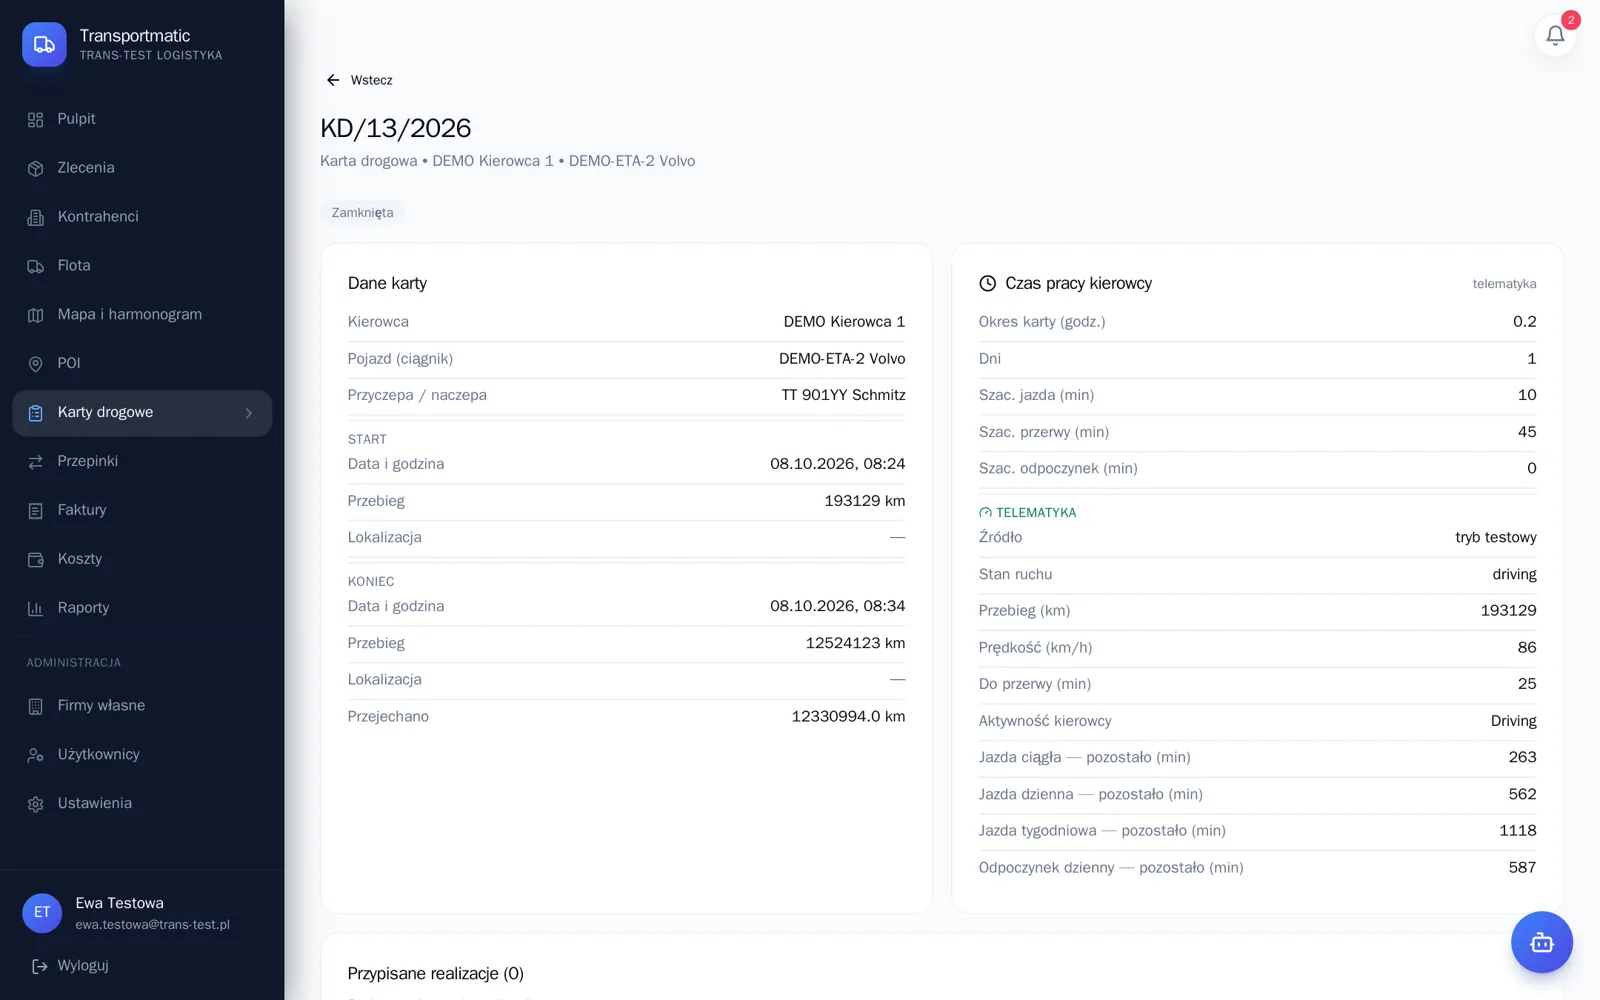Open the chatbot assistant button
Image resolution: width=1600 pixels, height=1000 pixels.
1541,942
